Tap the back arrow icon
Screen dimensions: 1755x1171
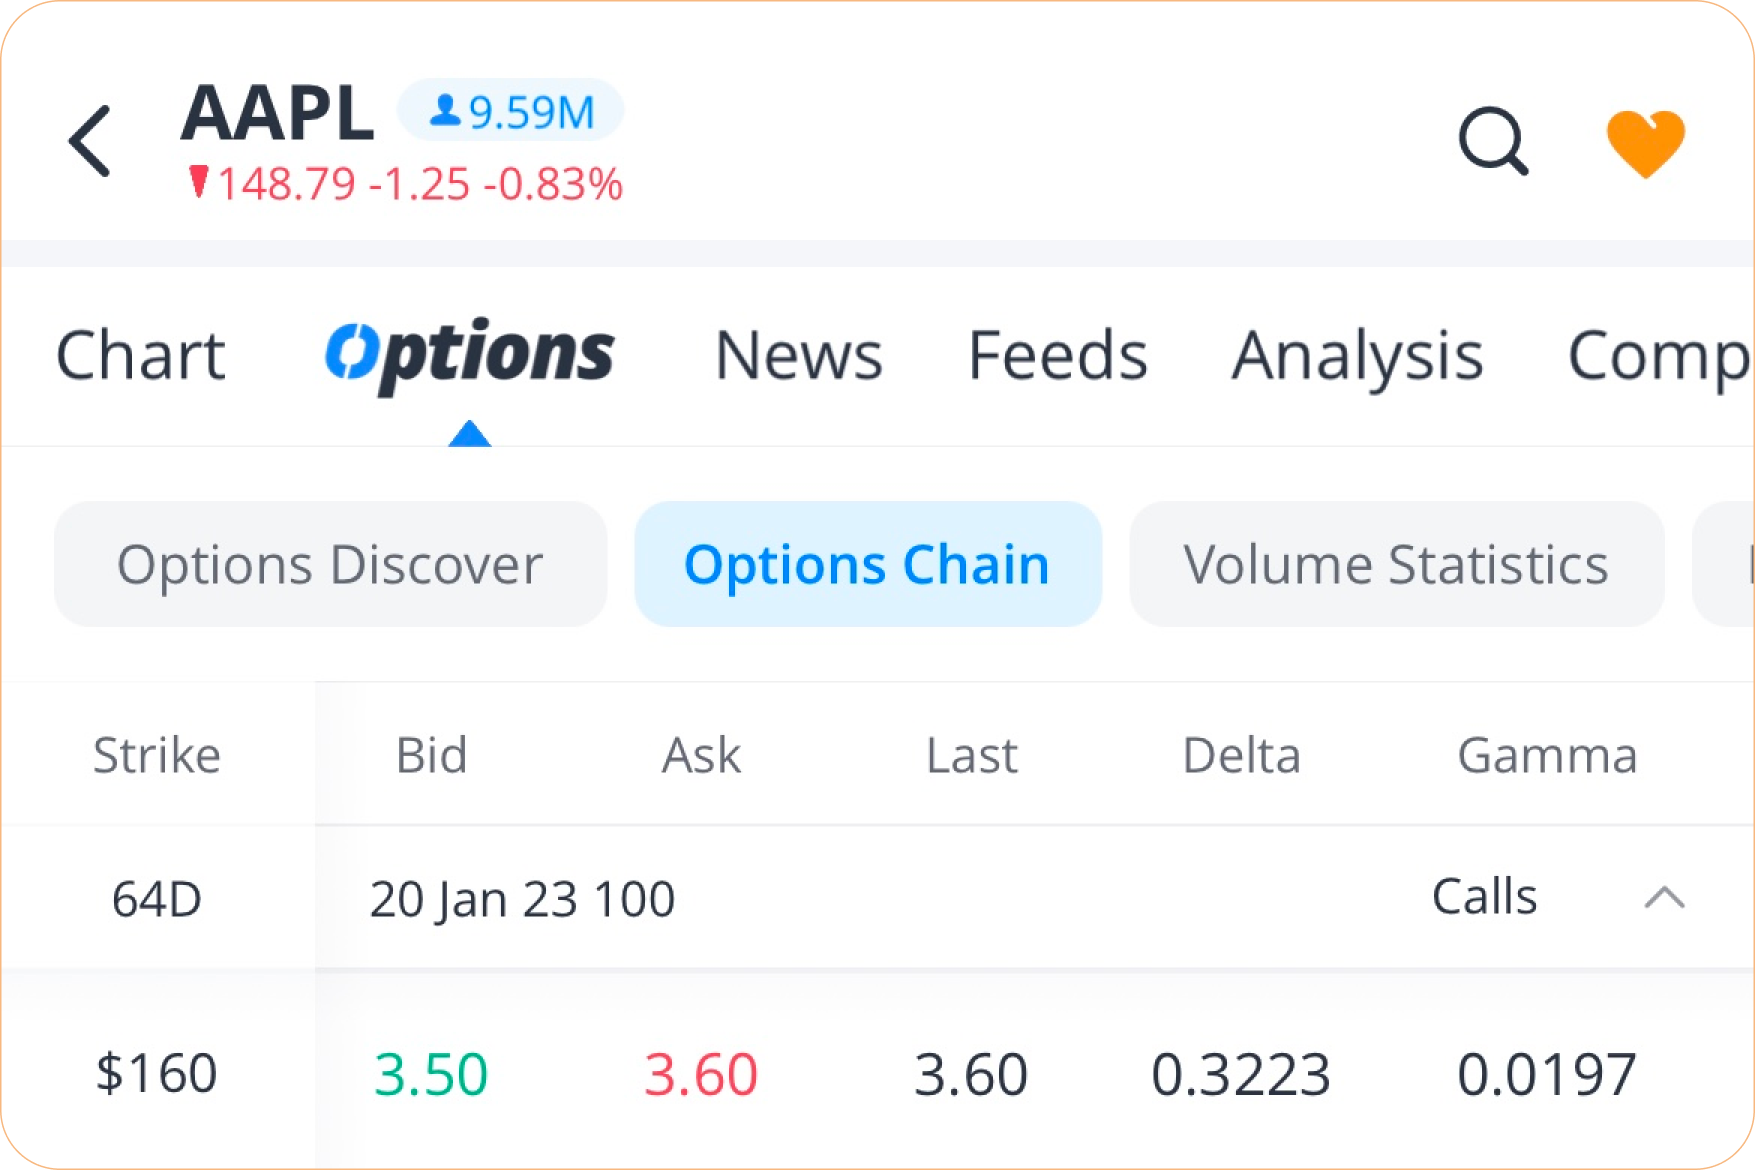(x=91, y=142)
